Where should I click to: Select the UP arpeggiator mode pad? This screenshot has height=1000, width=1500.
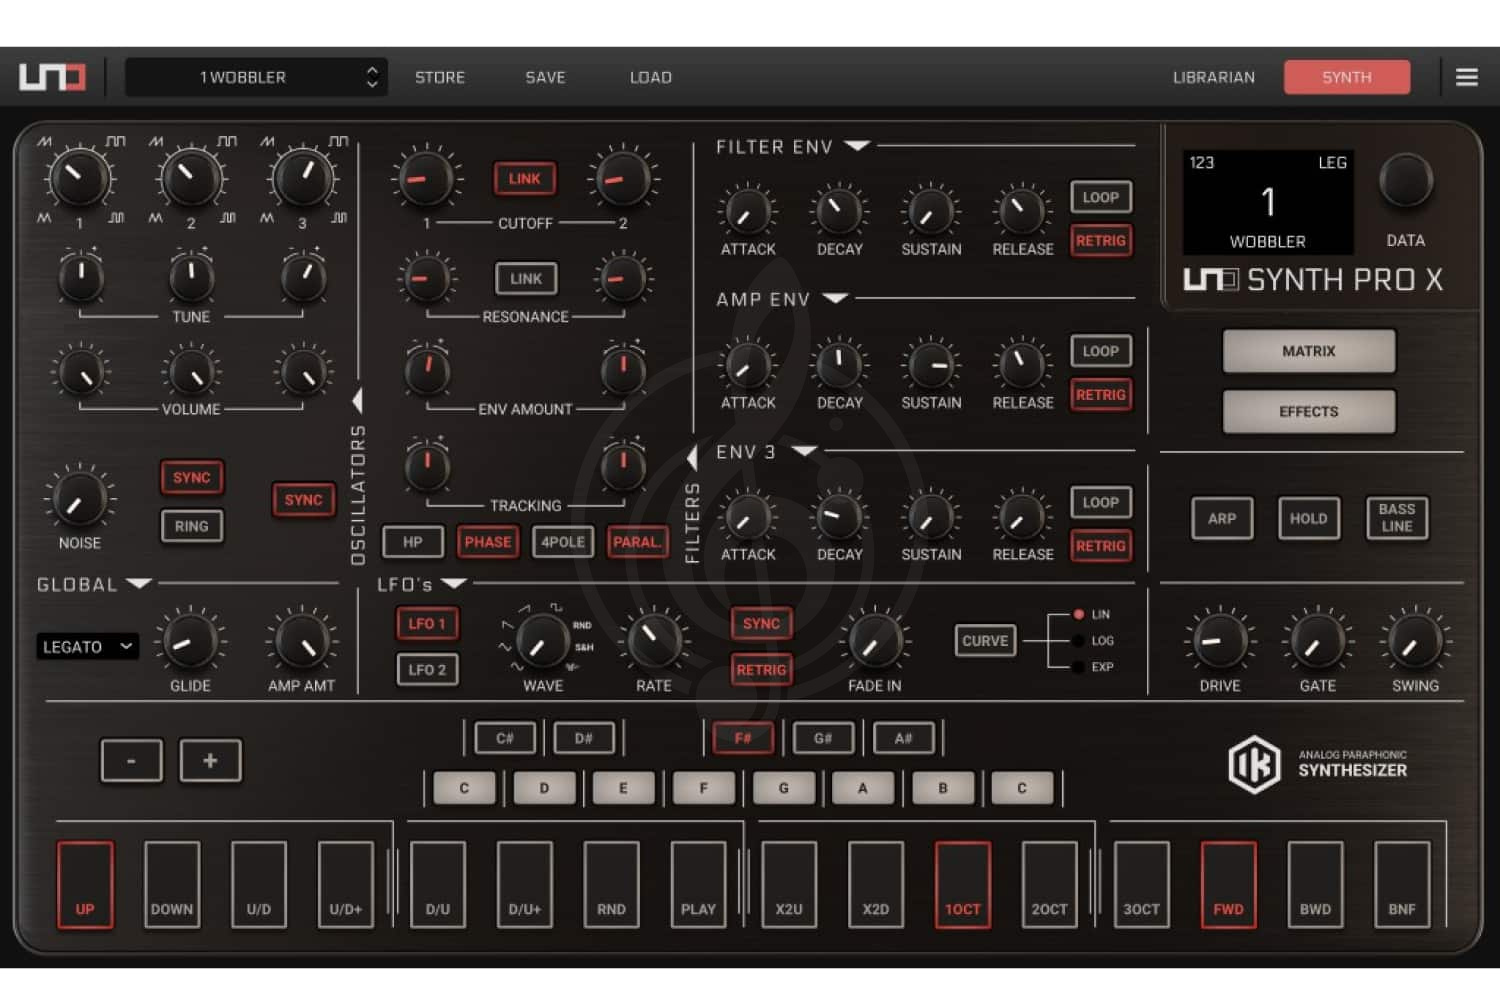click(85, 885)
